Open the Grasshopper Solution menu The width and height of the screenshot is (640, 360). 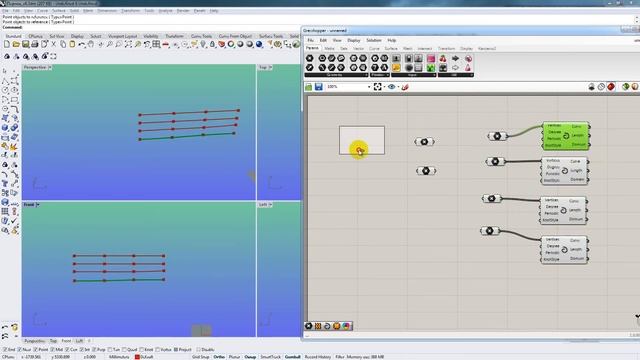373,40
